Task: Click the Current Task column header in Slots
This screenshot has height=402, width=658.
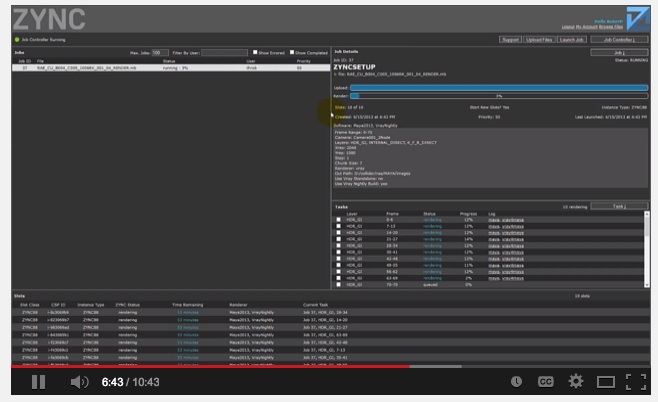Action: click(316, 305)
